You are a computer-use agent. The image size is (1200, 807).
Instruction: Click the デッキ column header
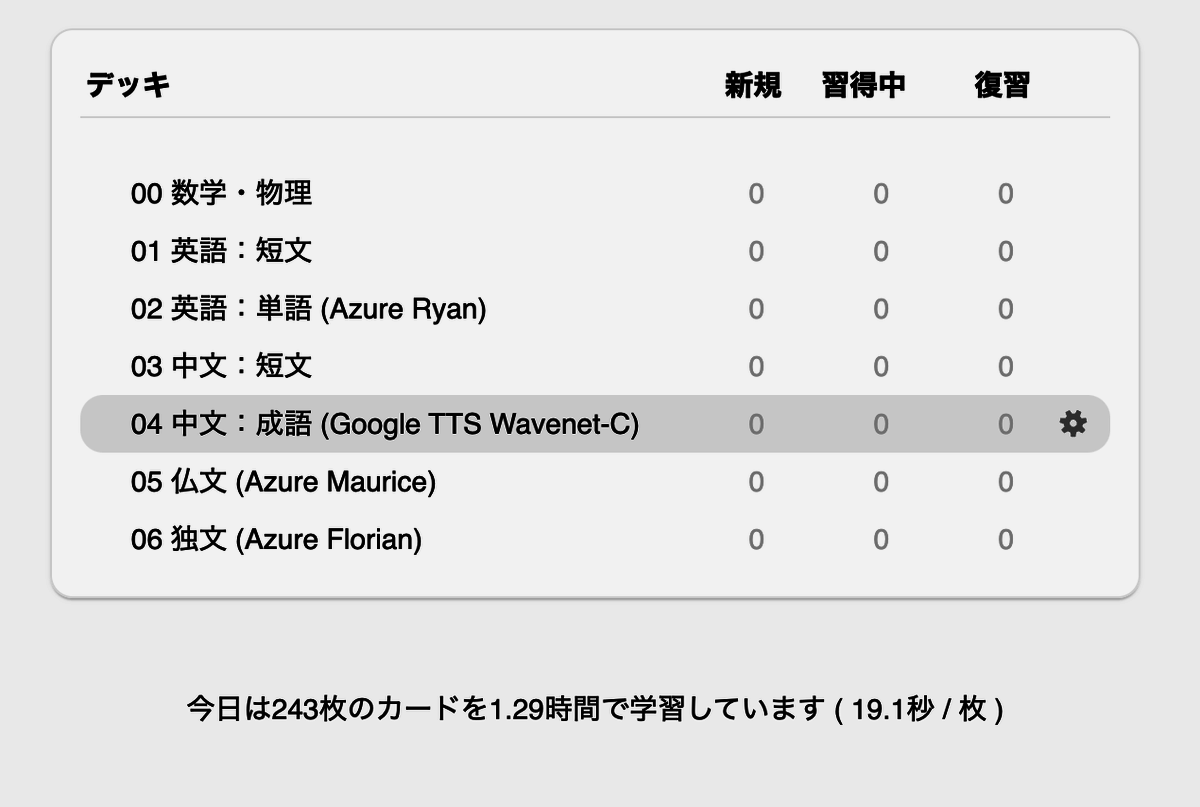(127, 85)
